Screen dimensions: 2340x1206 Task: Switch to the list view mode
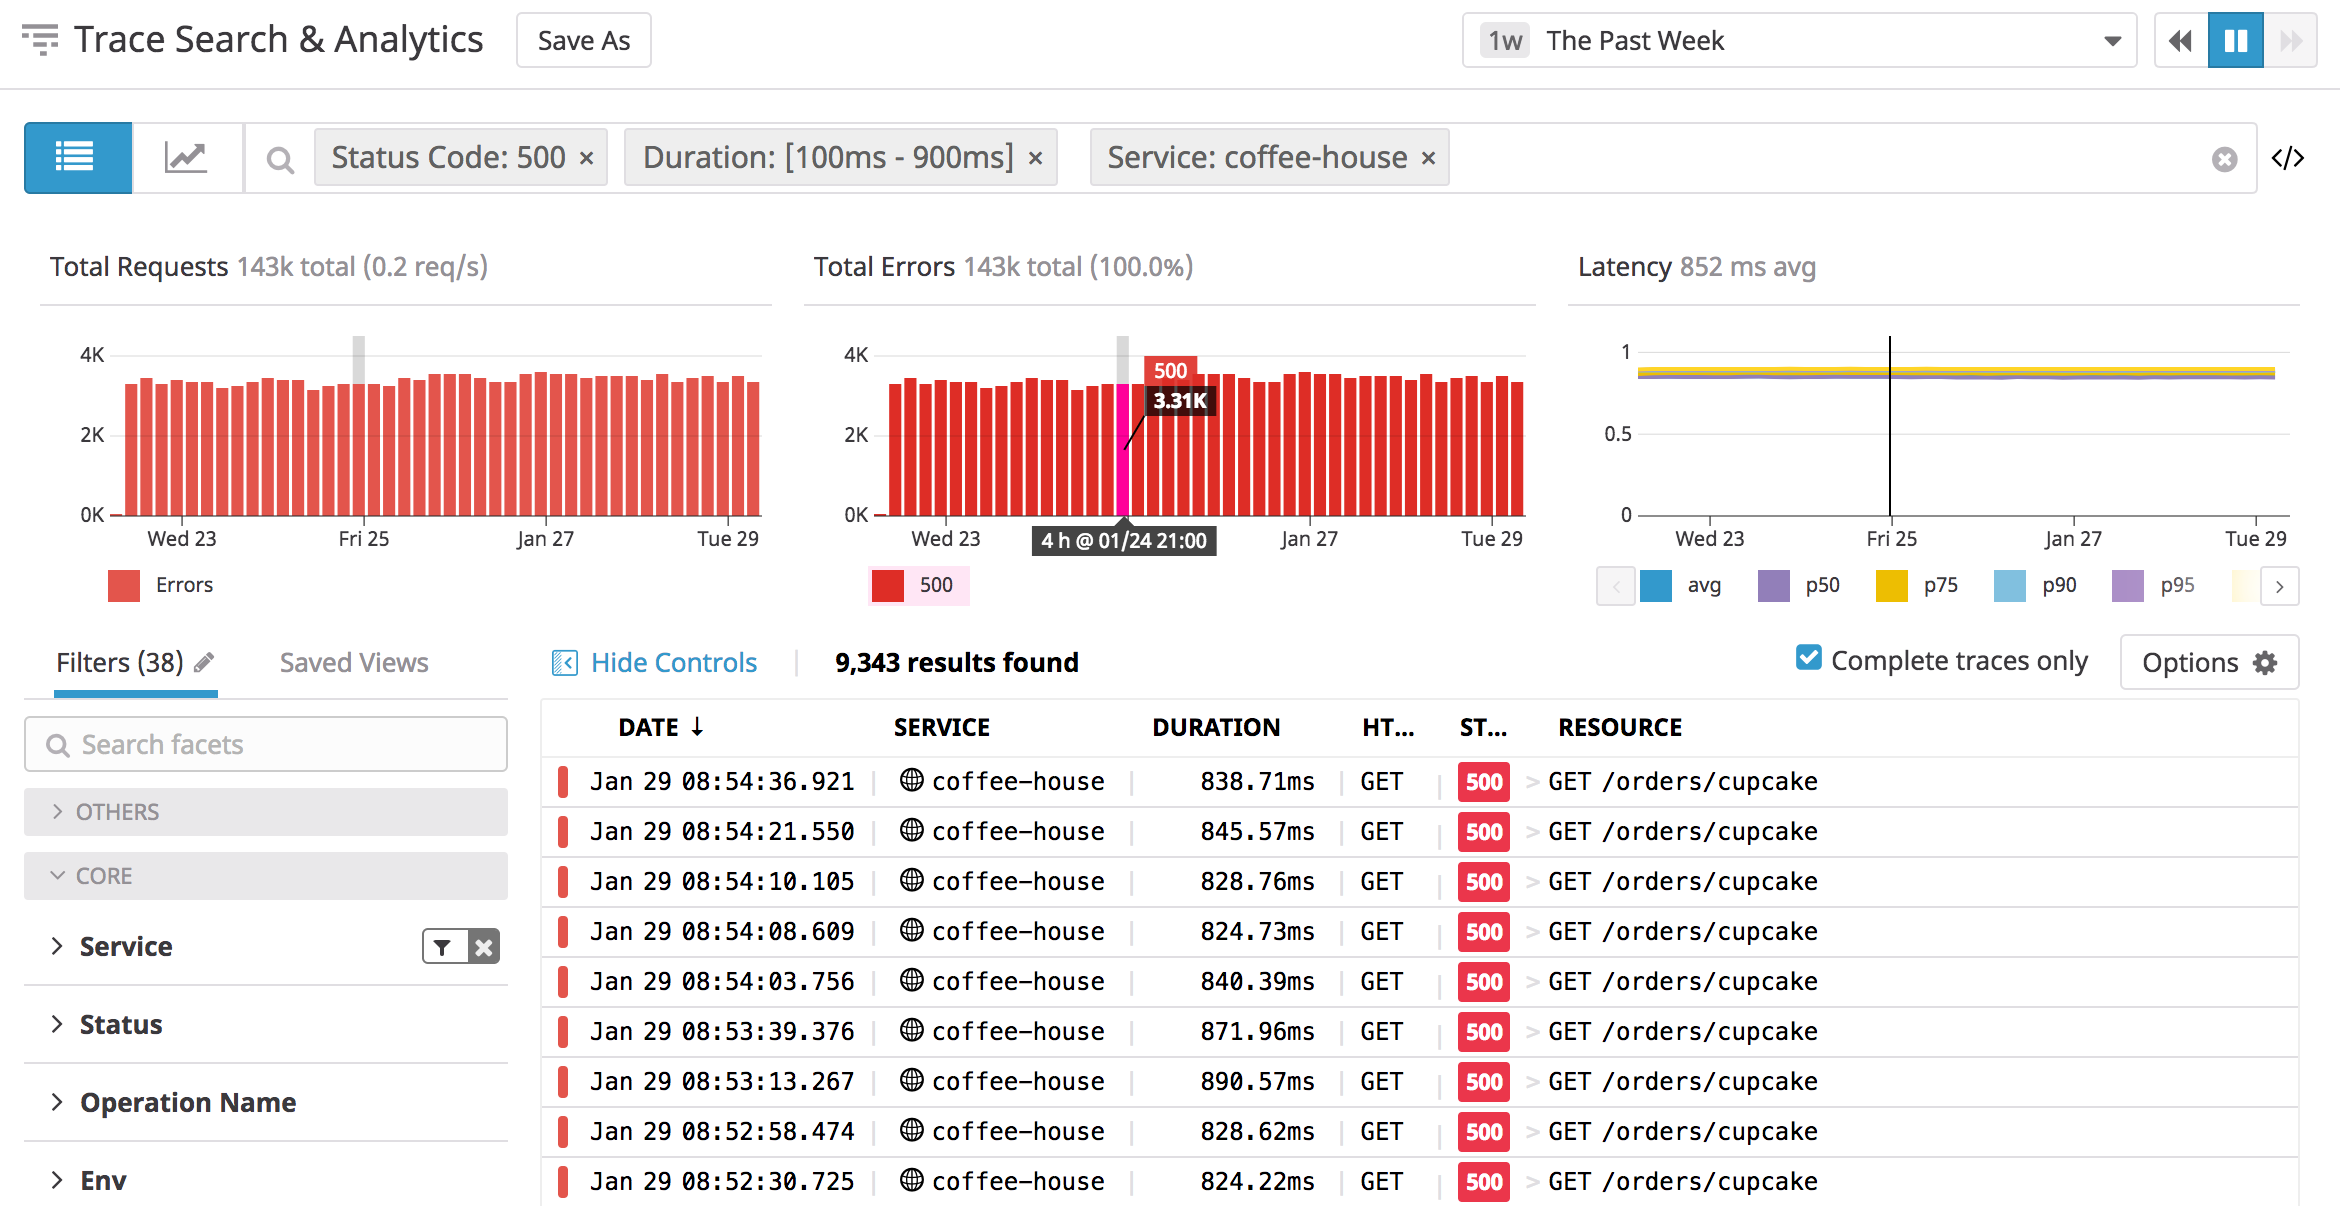click(x=77, y=157)
